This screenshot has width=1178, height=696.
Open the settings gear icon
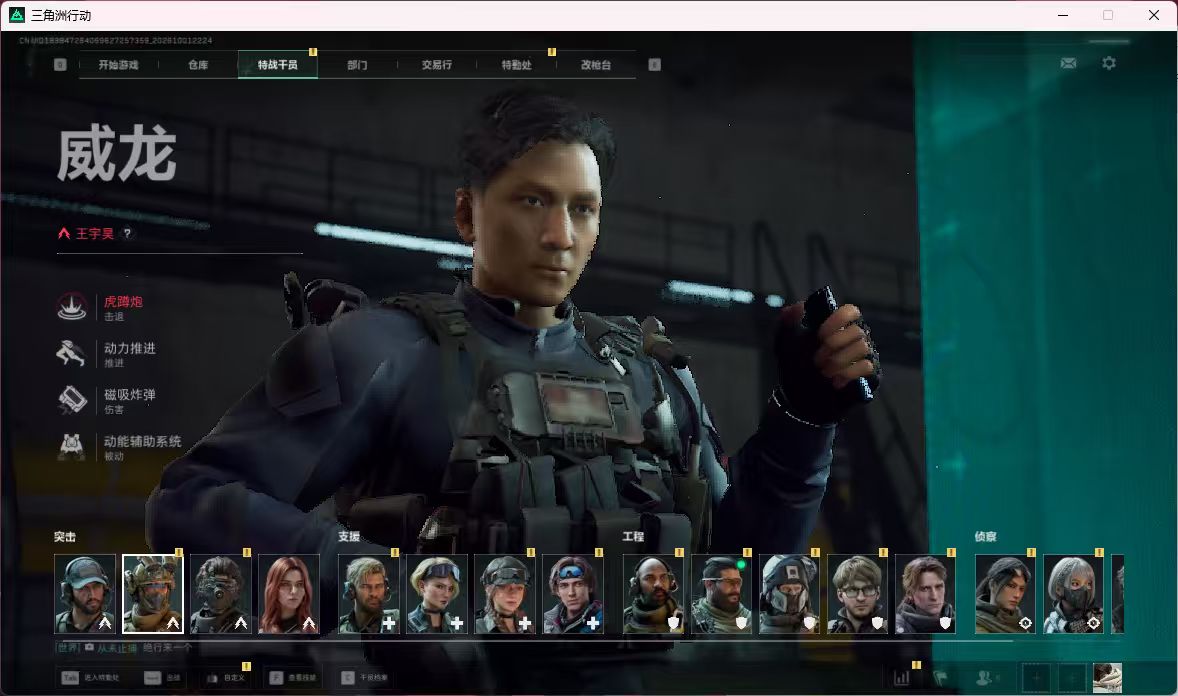pos(1109,63)
